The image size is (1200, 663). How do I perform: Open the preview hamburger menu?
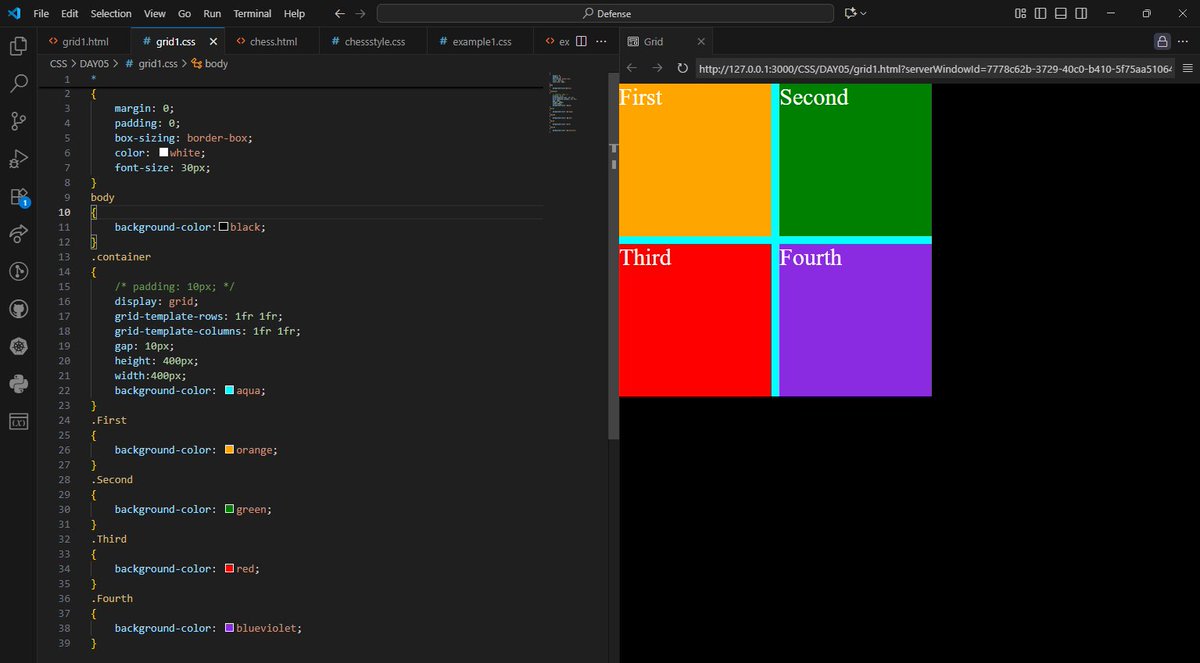coord(1188,68)
